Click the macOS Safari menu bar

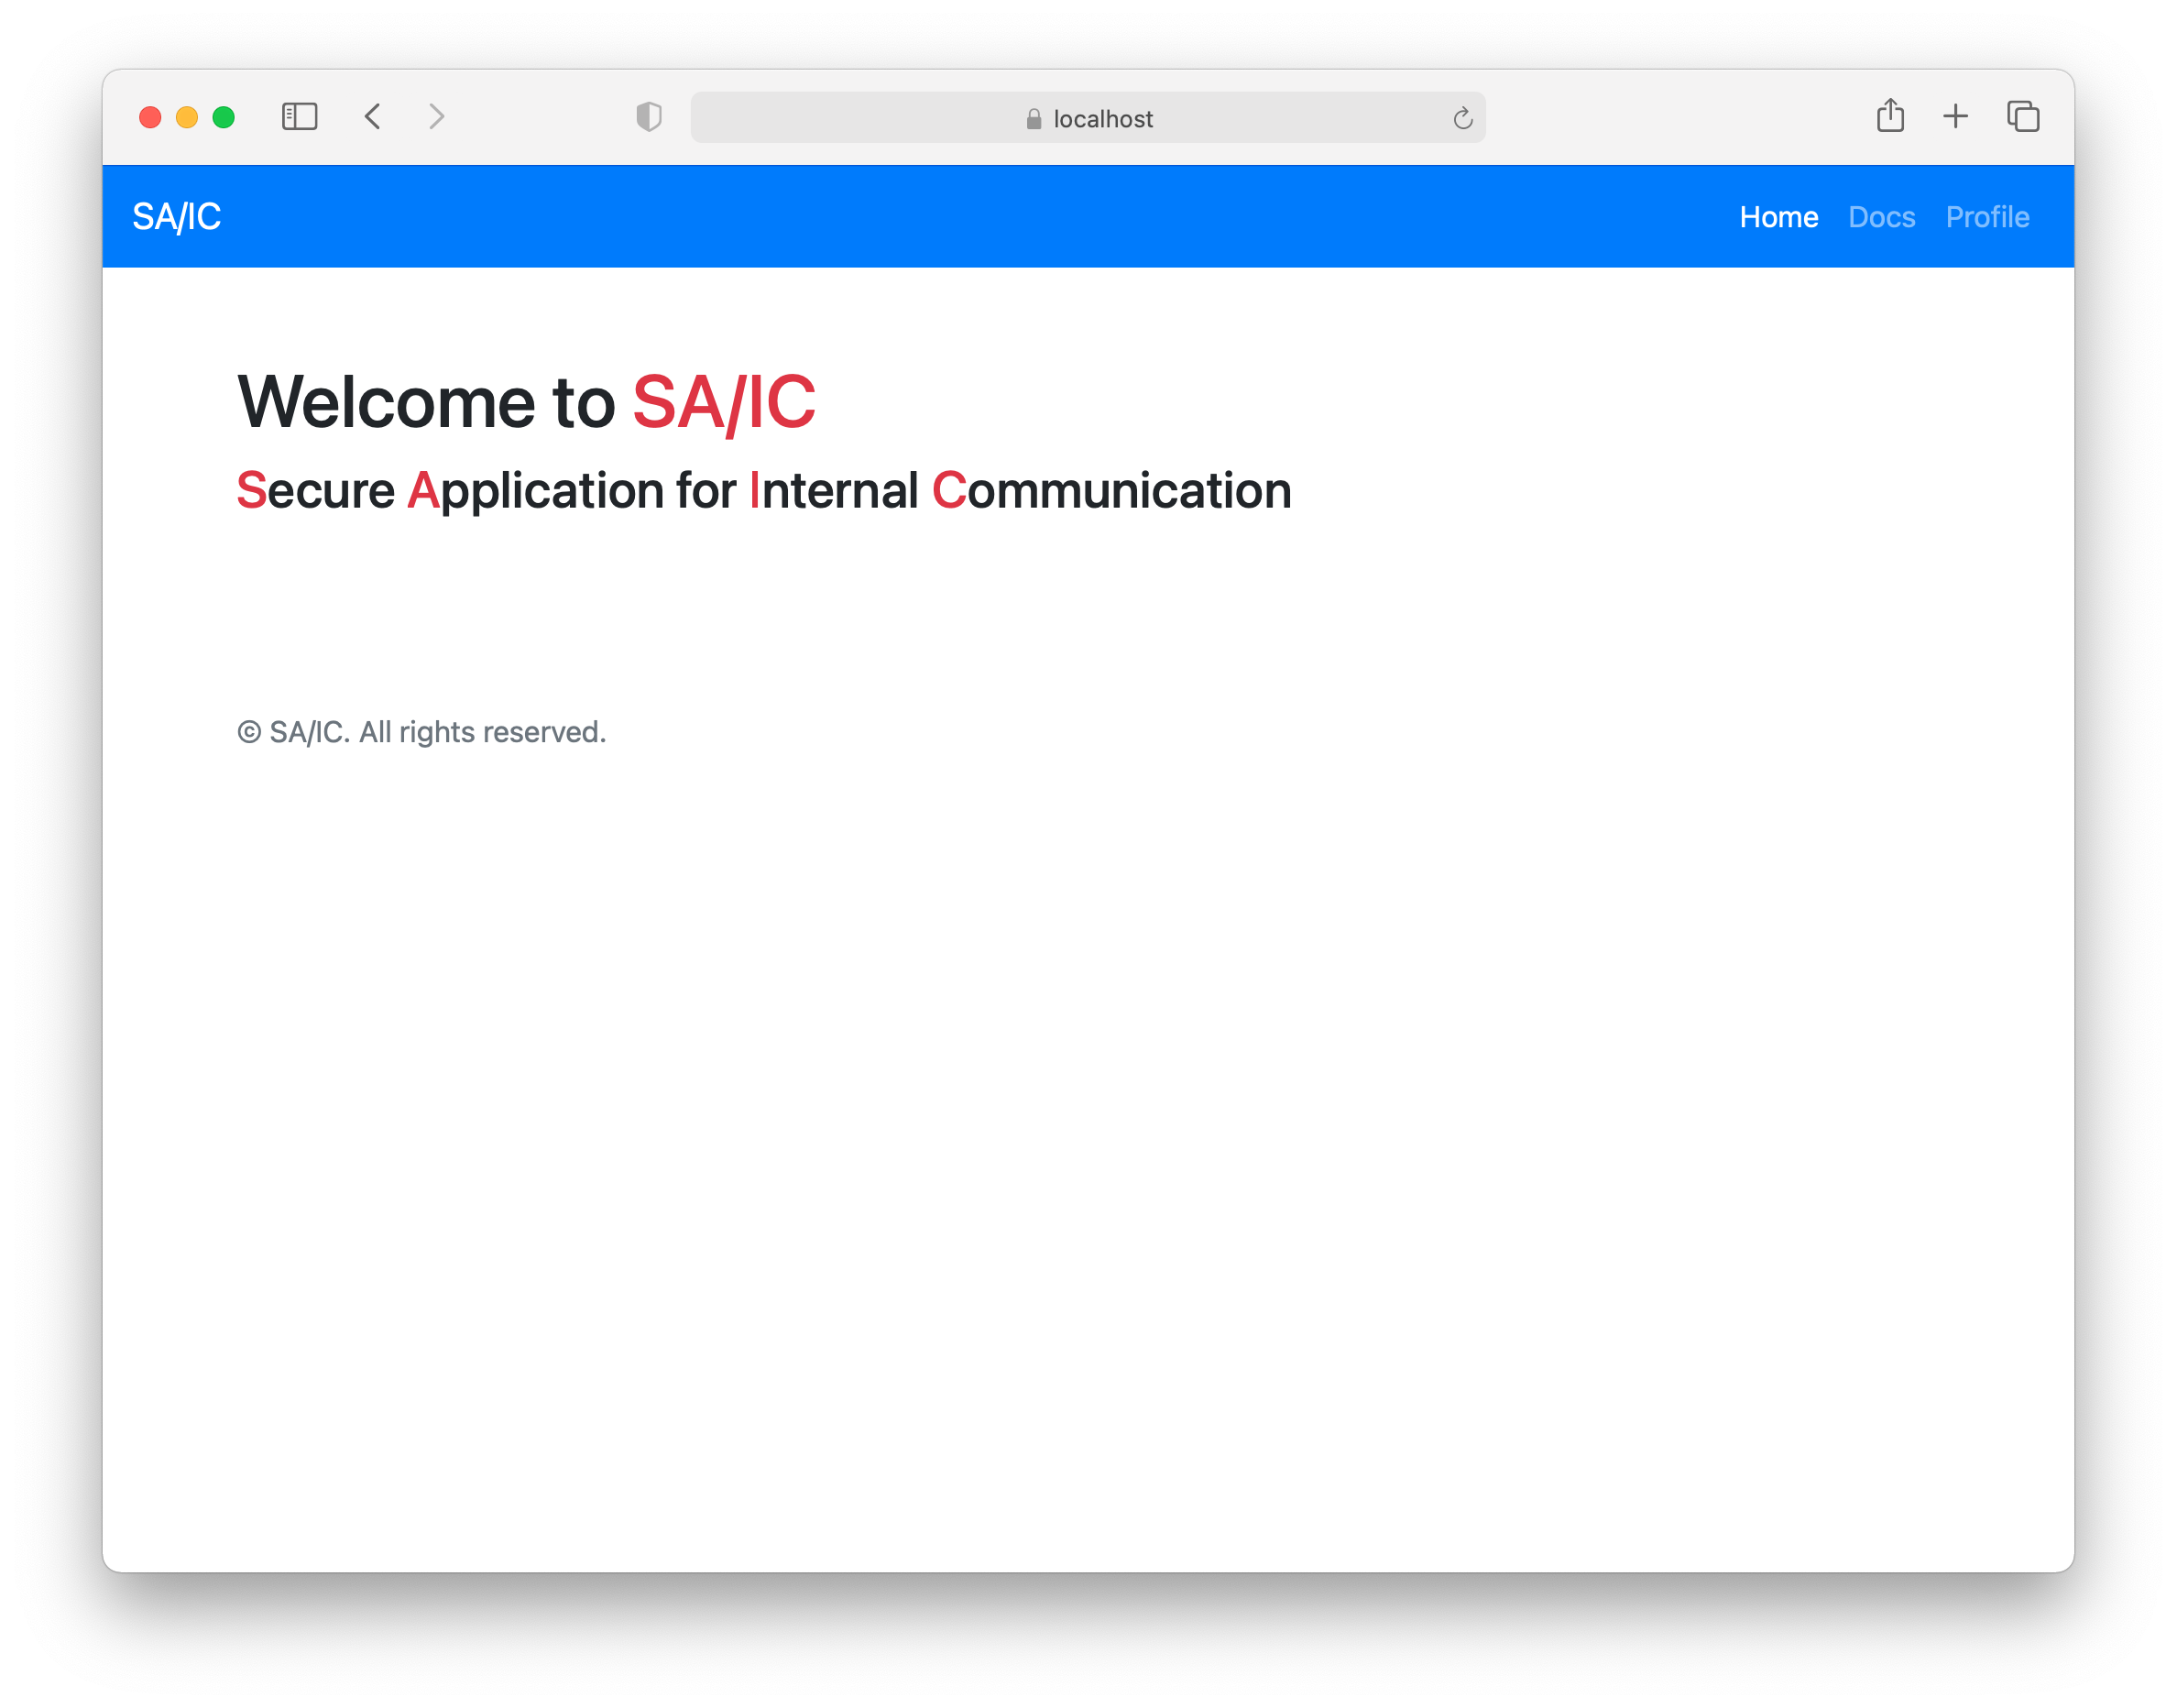[x=1088, y=116]
